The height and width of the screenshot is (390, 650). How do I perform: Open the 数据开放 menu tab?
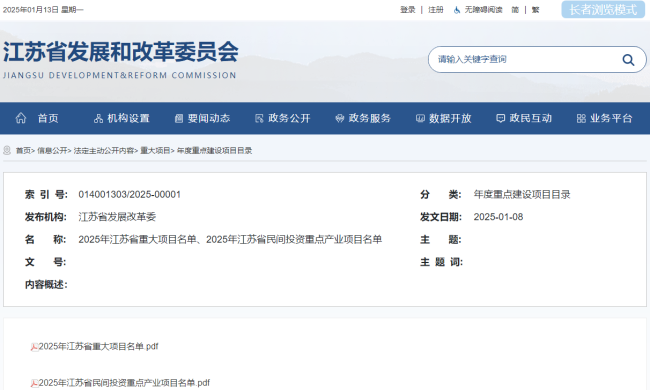[444, 119]
